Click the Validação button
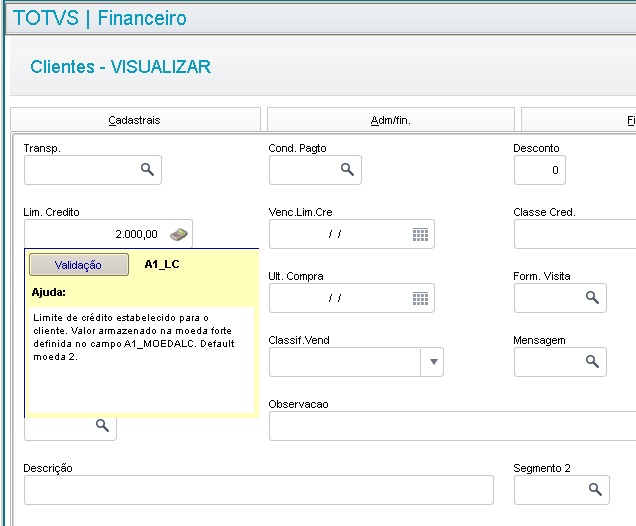636x526 pixels. [x=79, y=265]
